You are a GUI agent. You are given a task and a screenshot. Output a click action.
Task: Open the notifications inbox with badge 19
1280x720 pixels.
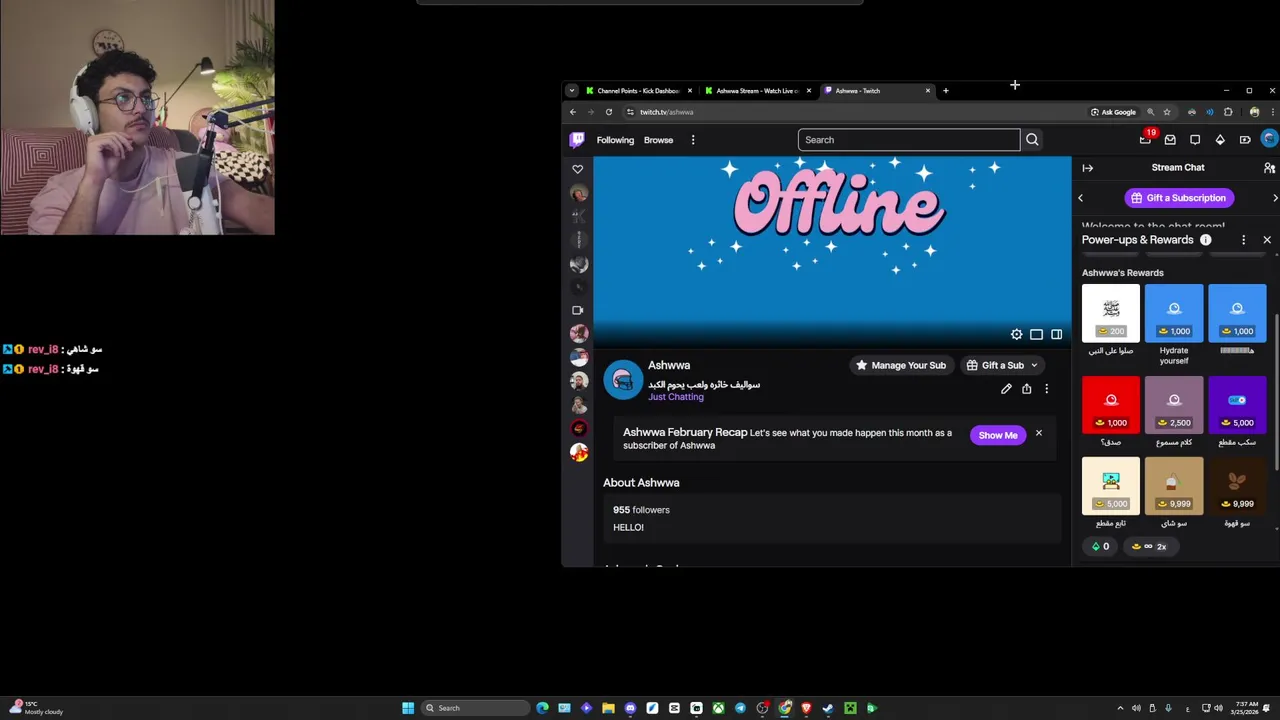[1146, 139]
